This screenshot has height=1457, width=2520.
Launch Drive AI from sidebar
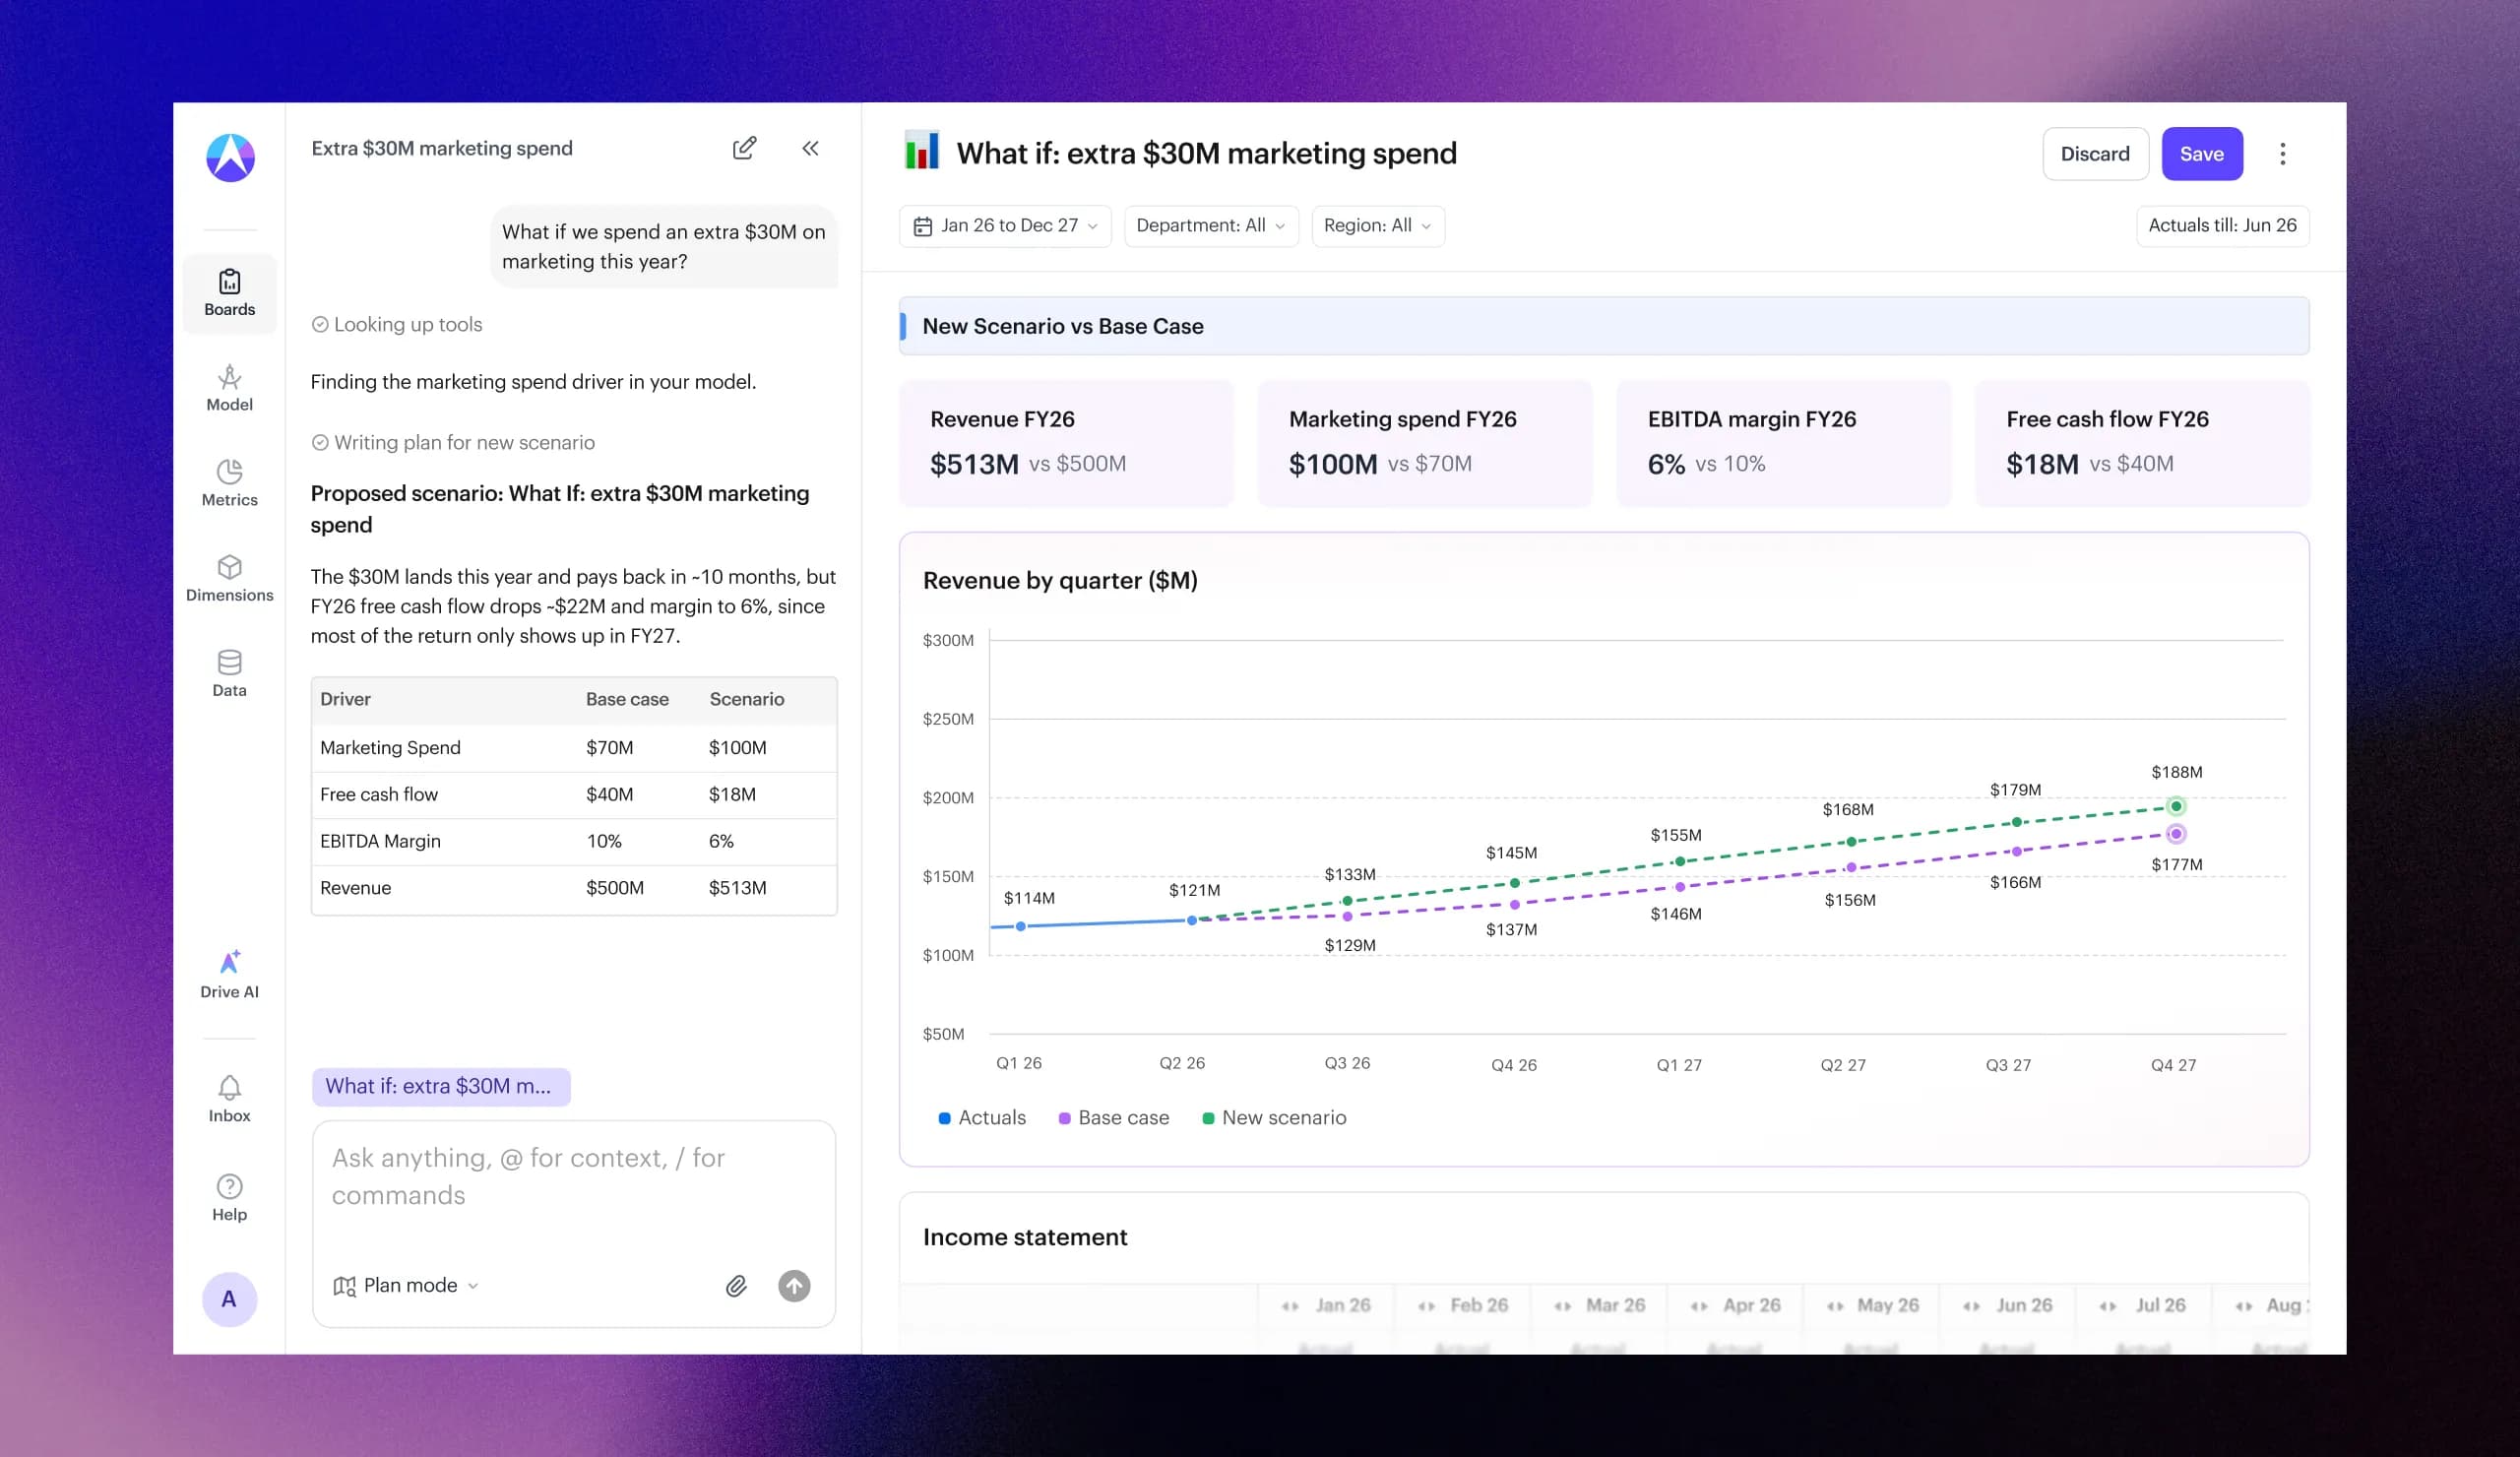tap(229, 974)
